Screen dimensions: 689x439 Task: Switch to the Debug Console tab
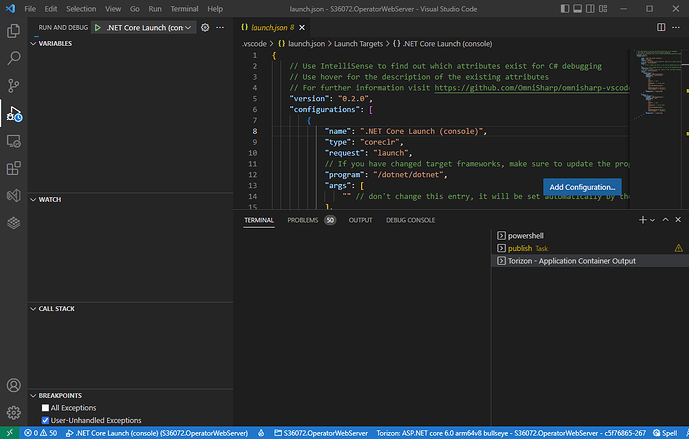click(410, 219)
